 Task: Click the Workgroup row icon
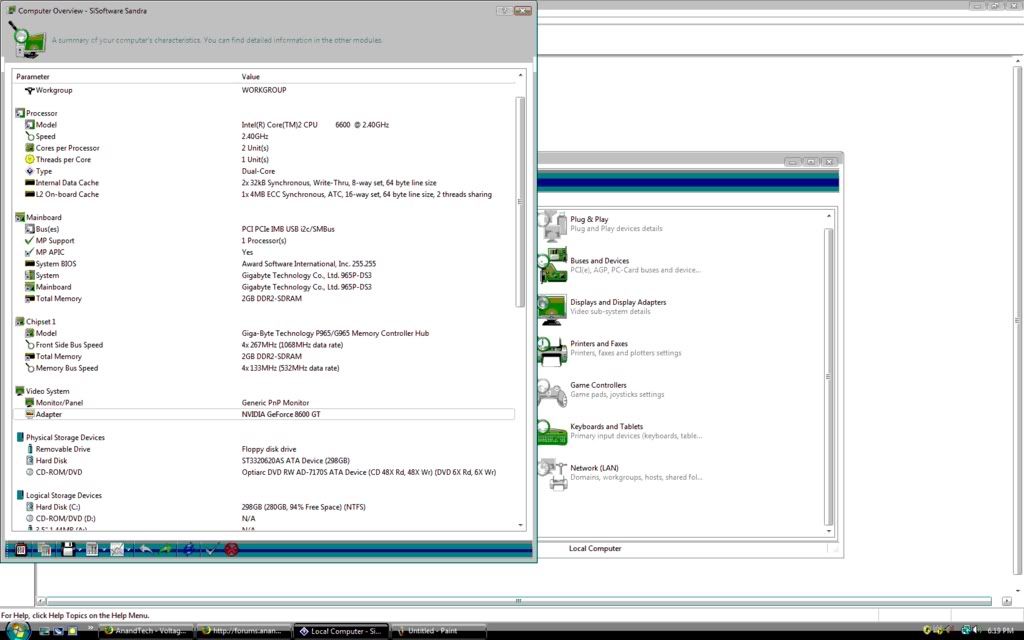[29, 90]
